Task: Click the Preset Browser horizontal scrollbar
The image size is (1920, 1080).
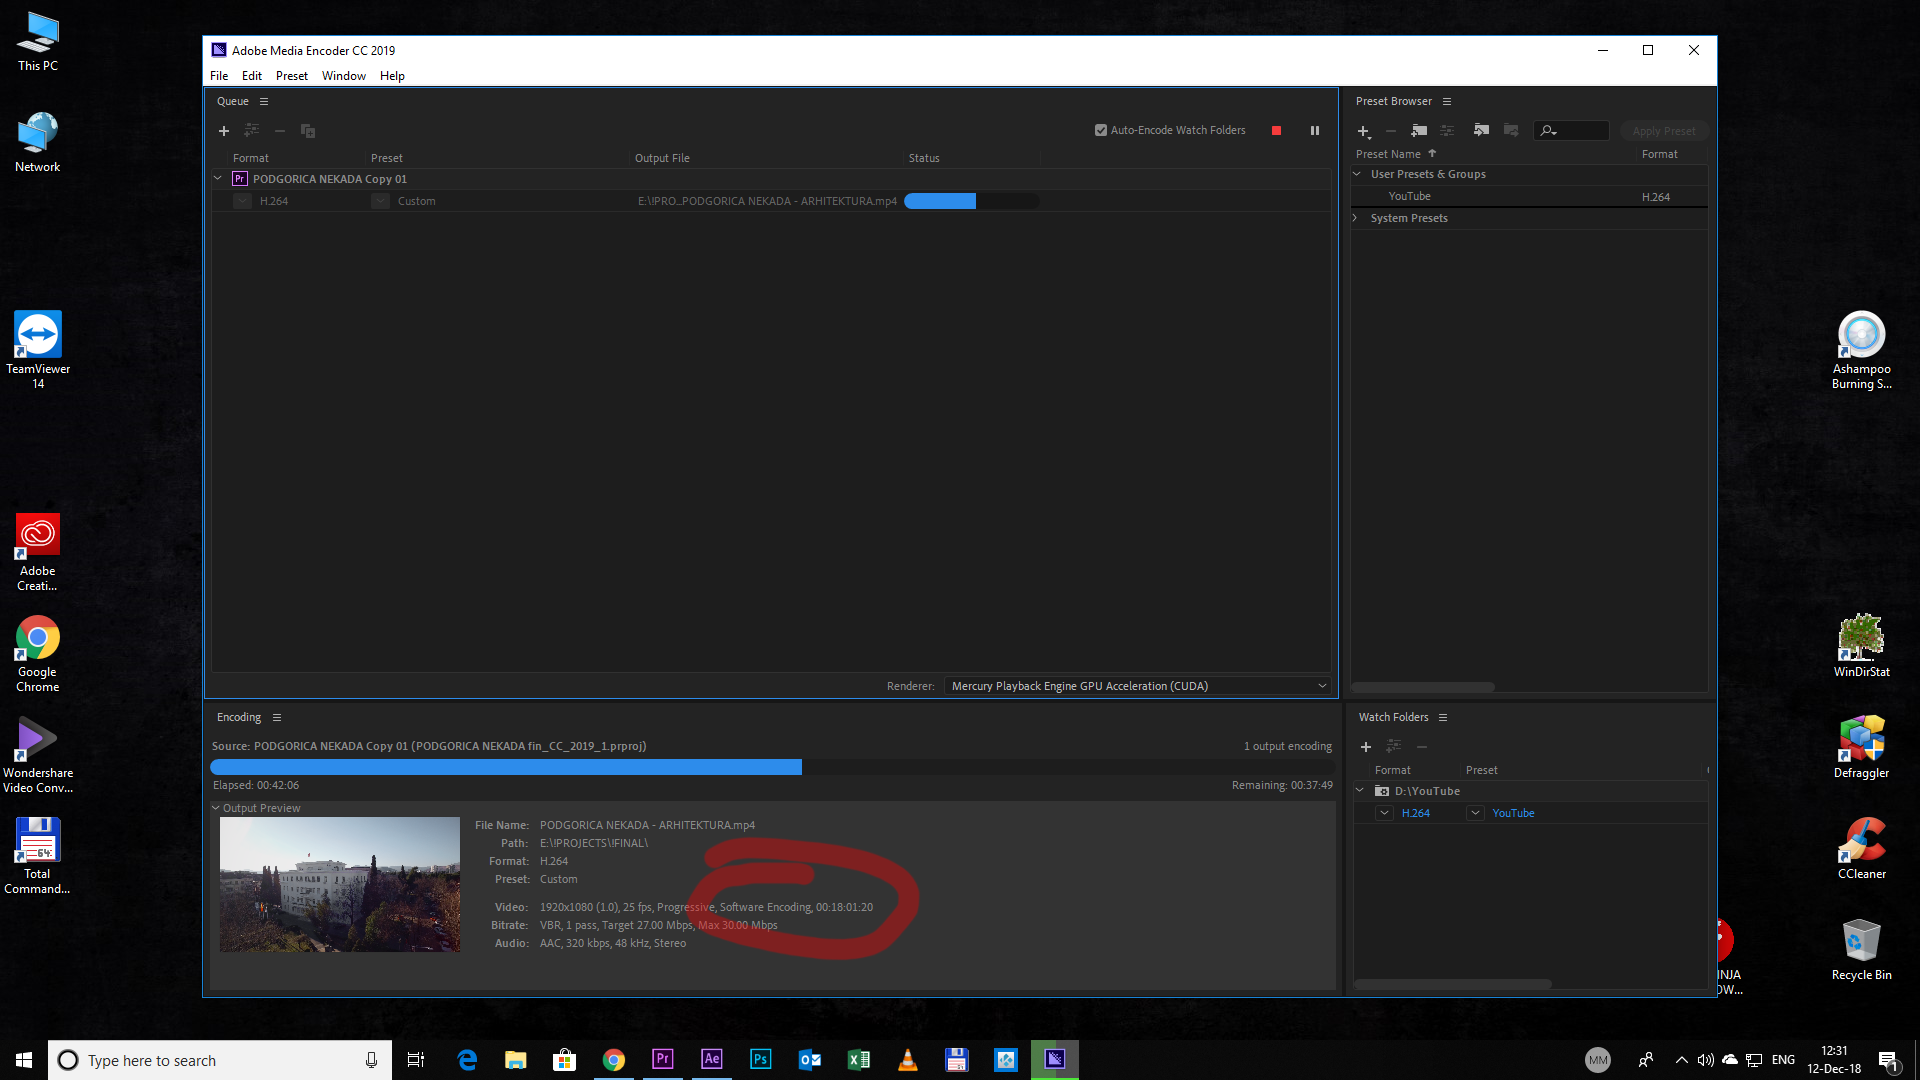Action: point(1423,687)
